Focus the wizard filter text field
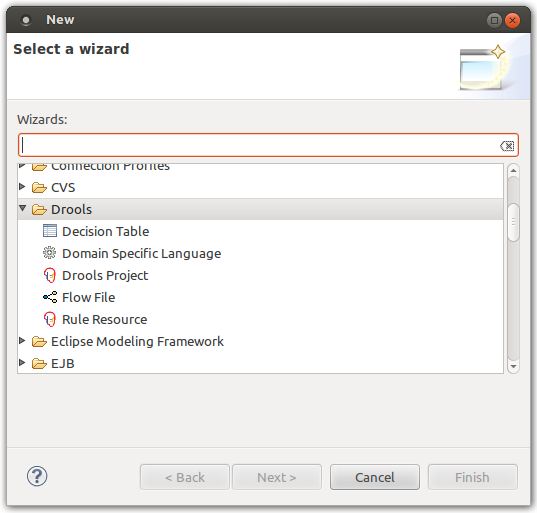This screenshot has height=513, width=537. click(260, 145)
